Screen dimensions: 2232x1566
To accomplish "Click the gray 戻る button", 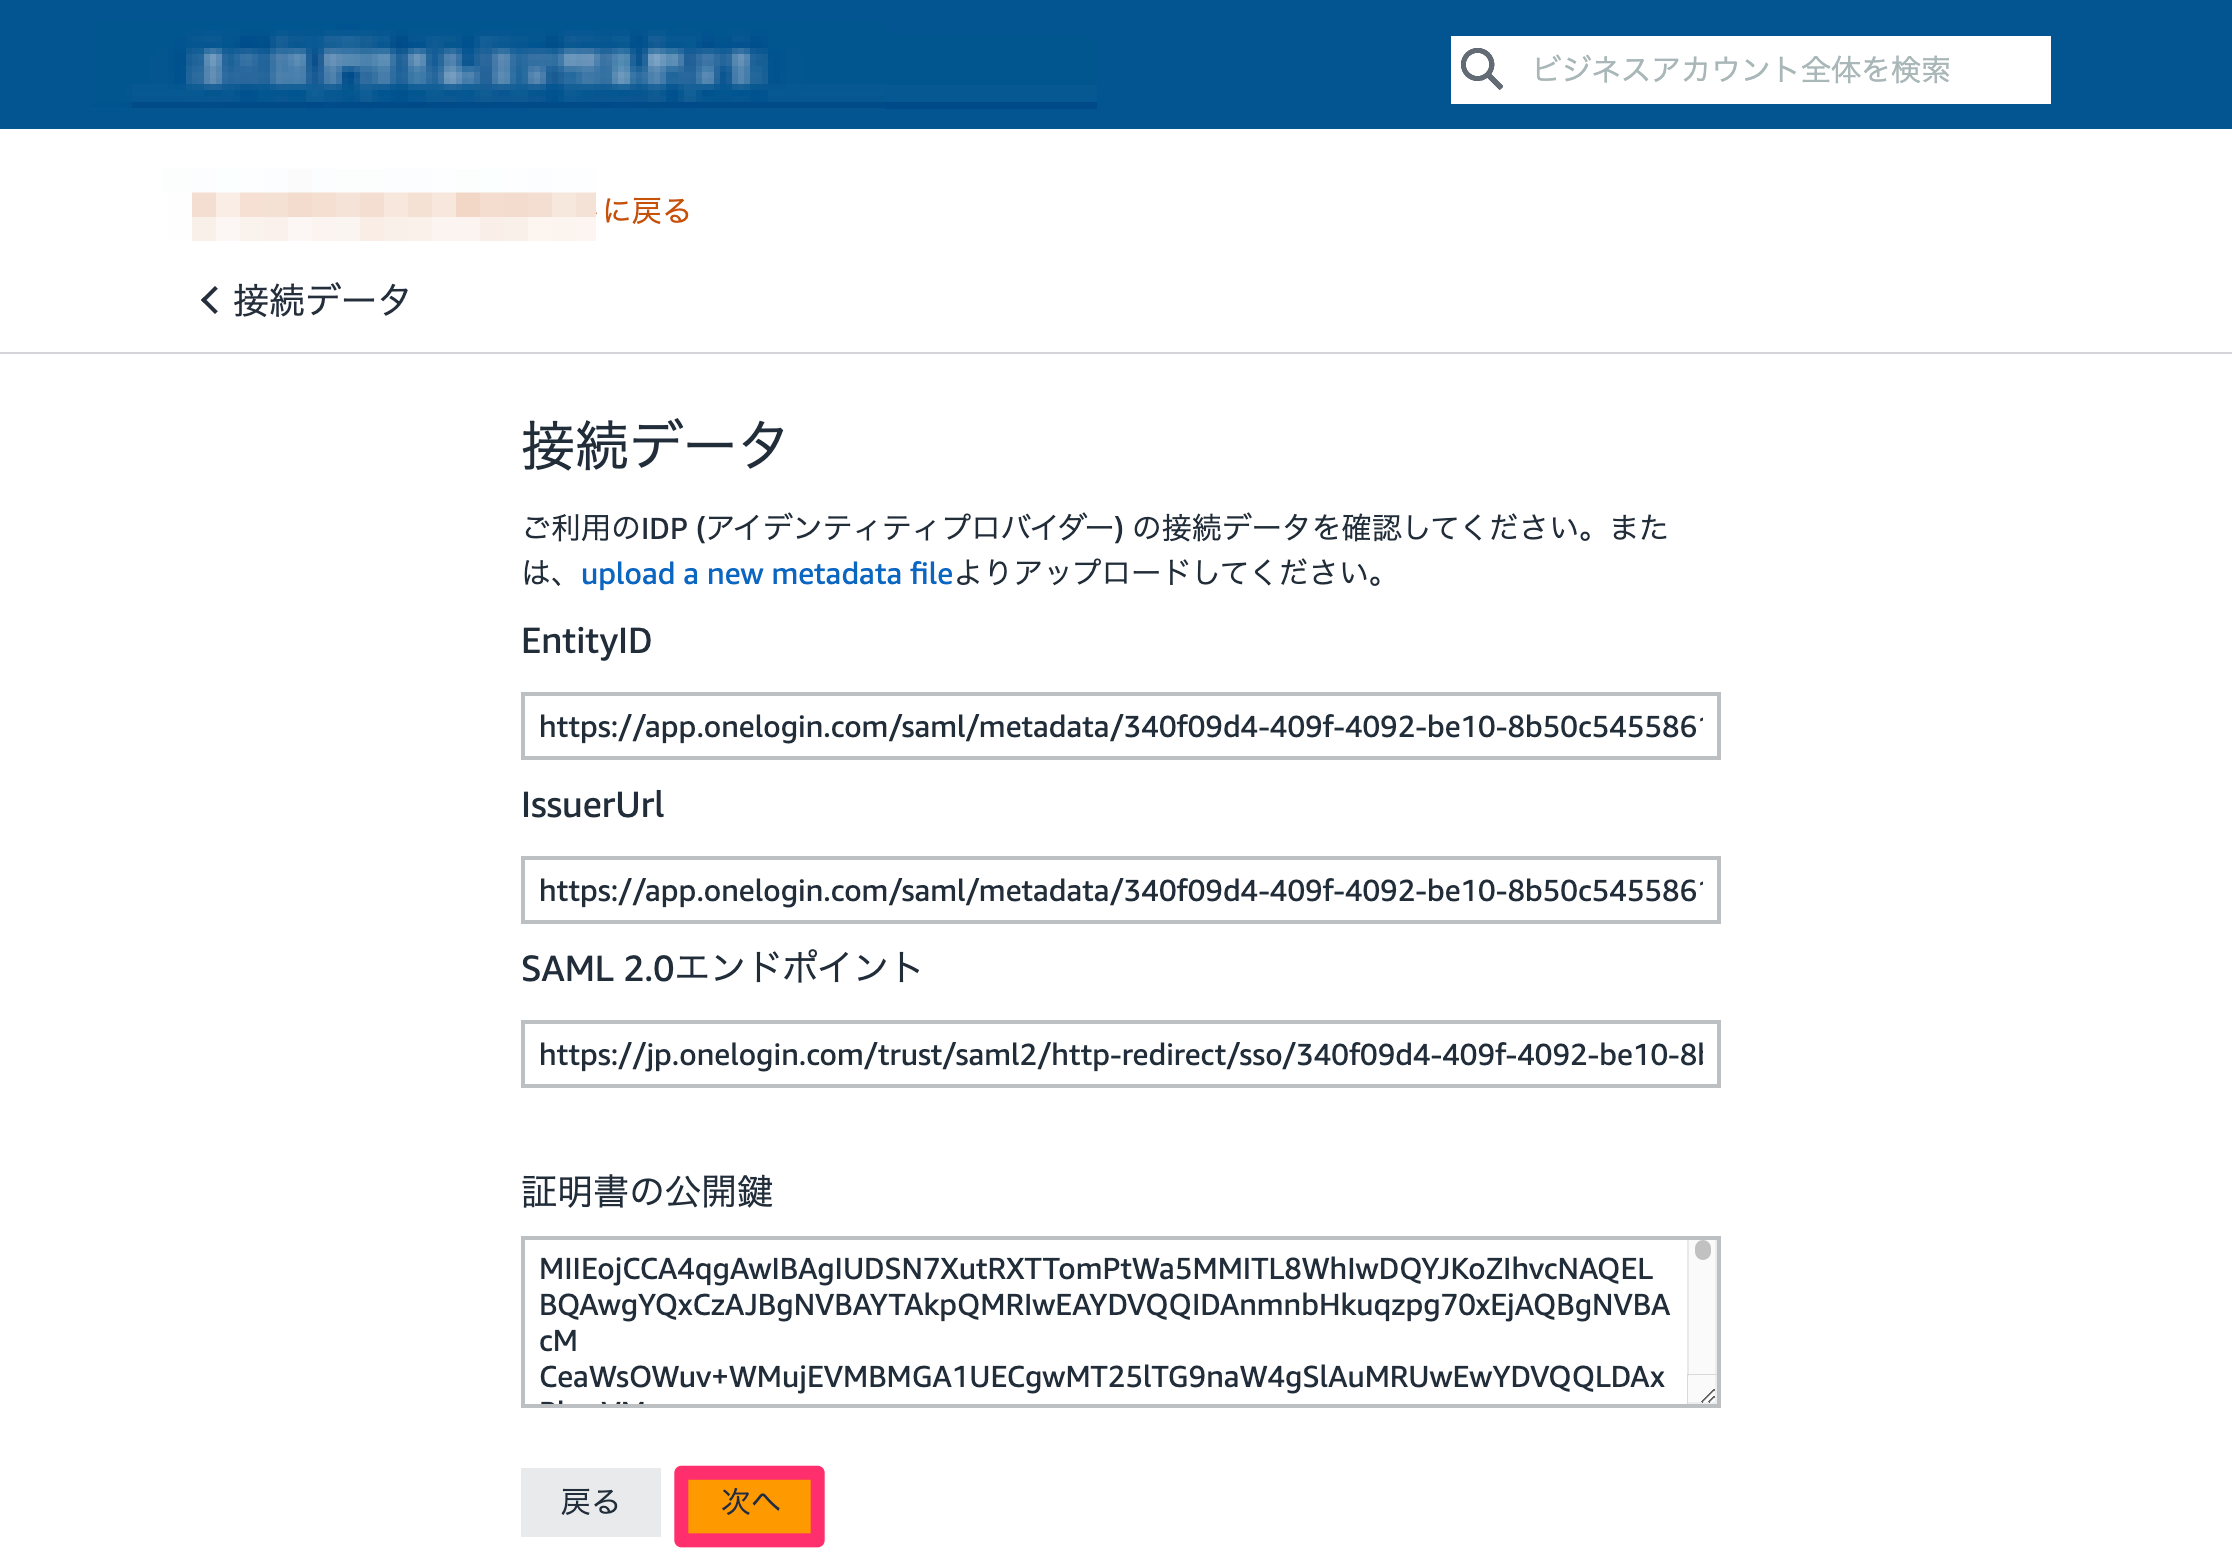I will 590,1502.
